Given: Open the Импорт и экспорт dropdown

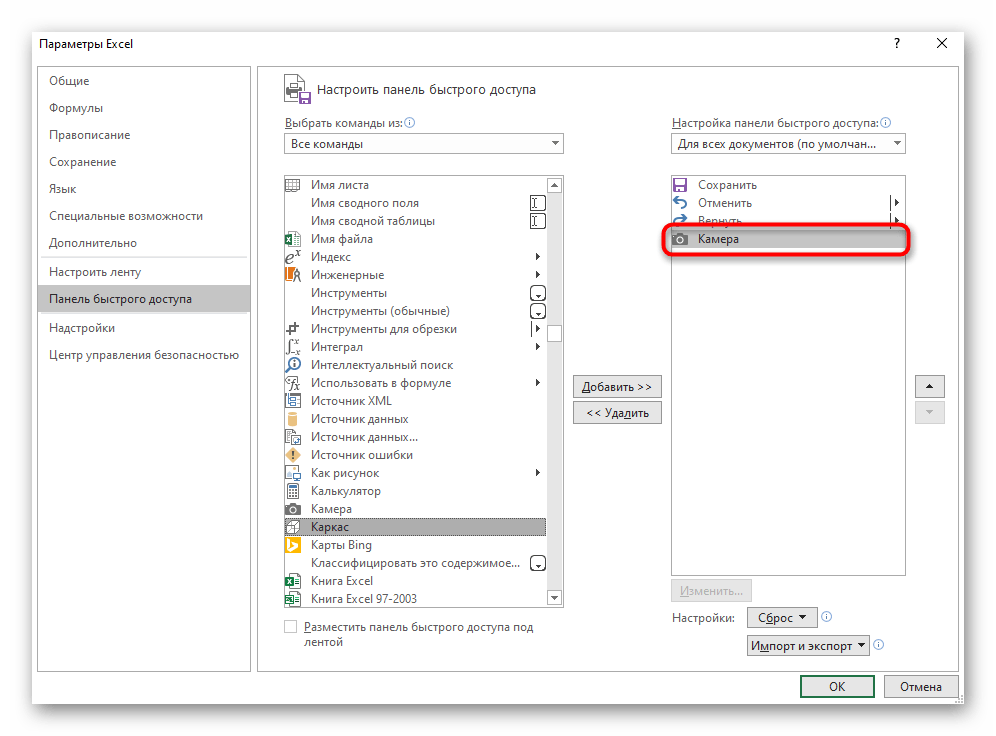Looking at the screenshot, I should tap(808, 645).
